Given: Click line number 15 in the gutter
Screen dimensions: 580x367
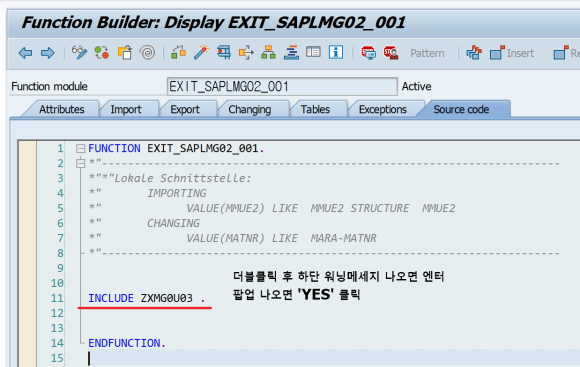Looking at the screenshot, I should coord(57,358).
